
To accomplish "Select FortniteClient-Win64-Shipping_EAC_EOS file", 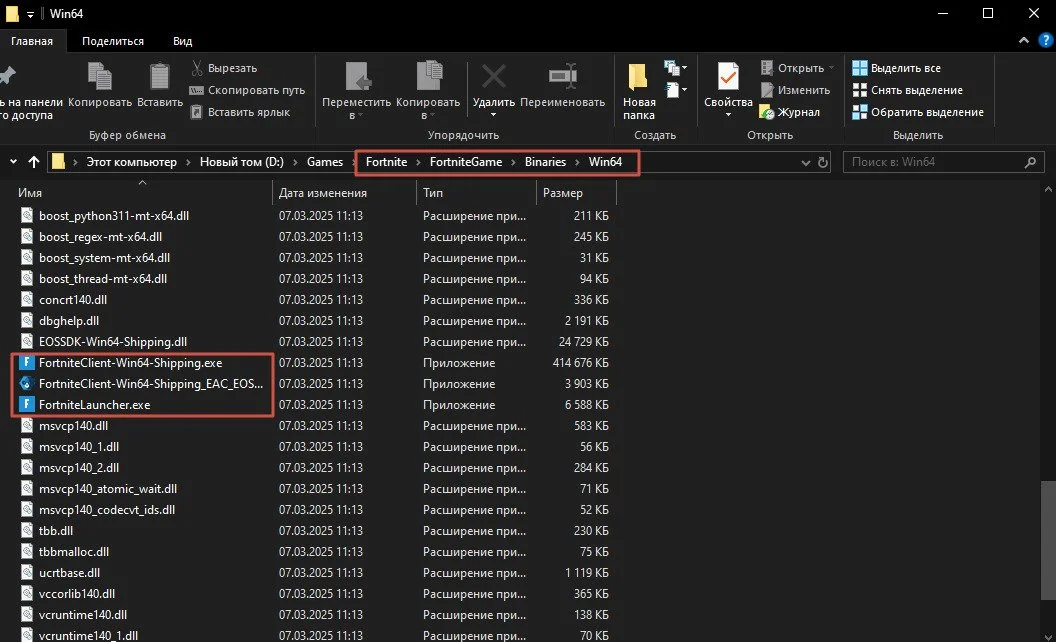I will (x=151, y=384).
